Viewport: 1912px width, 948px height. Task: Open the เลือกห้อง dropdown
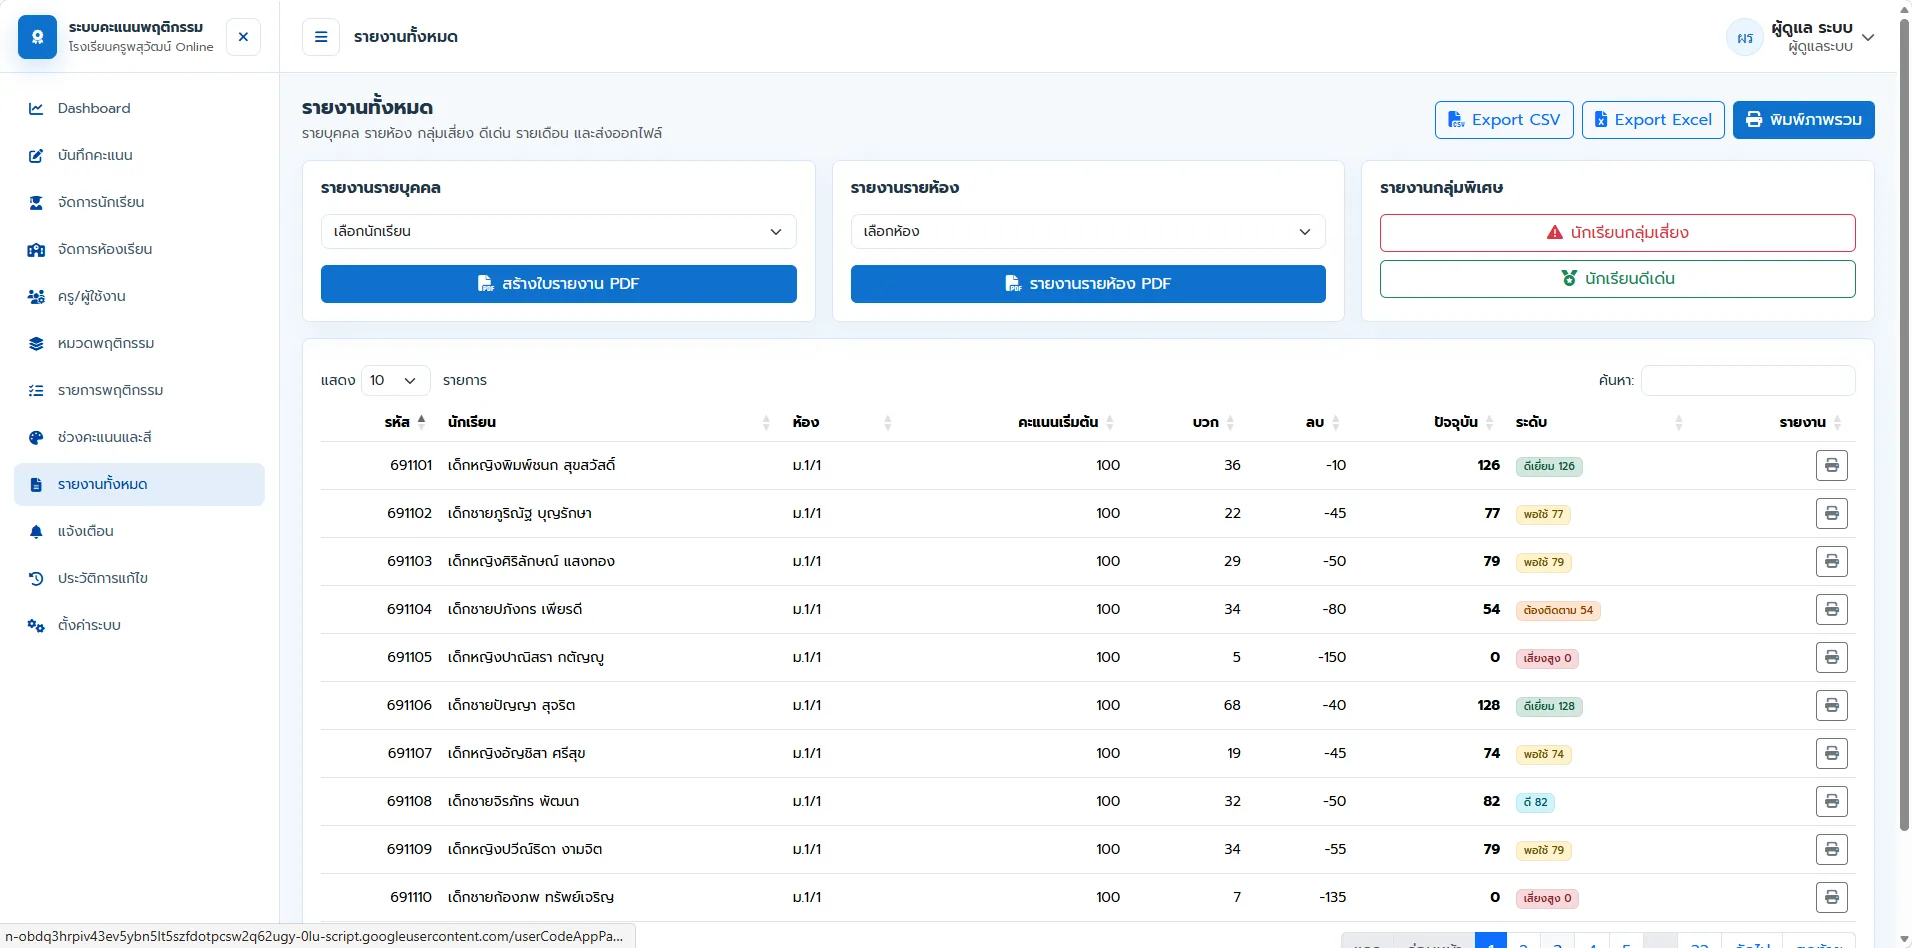click(1088, 231)
